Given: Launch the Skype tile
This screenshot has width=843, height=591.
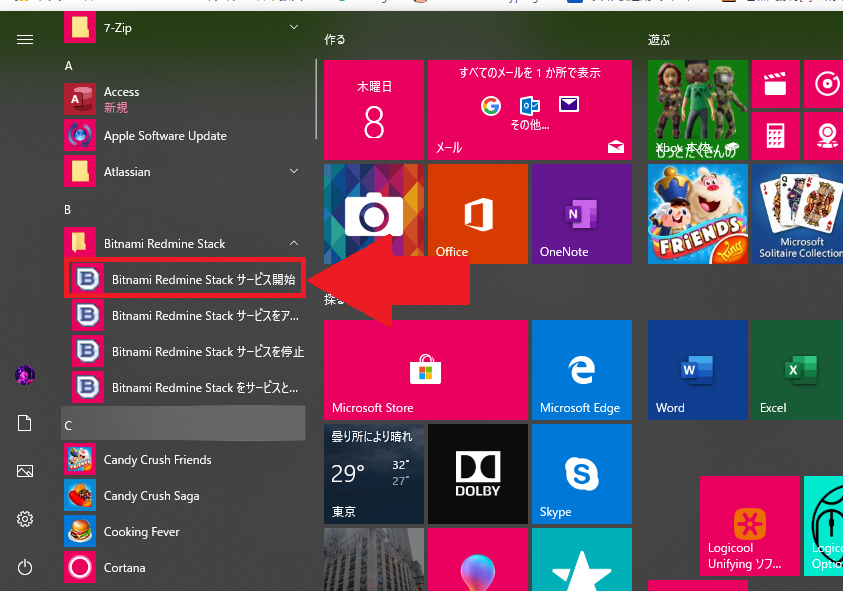Looking at the screenshot, I should (582, 474).
